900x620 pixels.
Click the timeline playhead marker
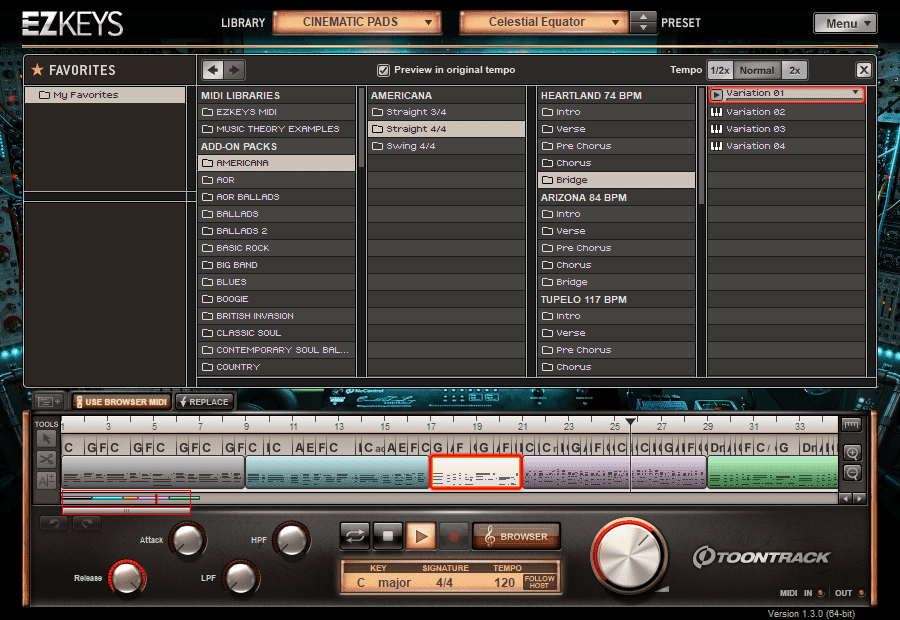tap(630, 422)
